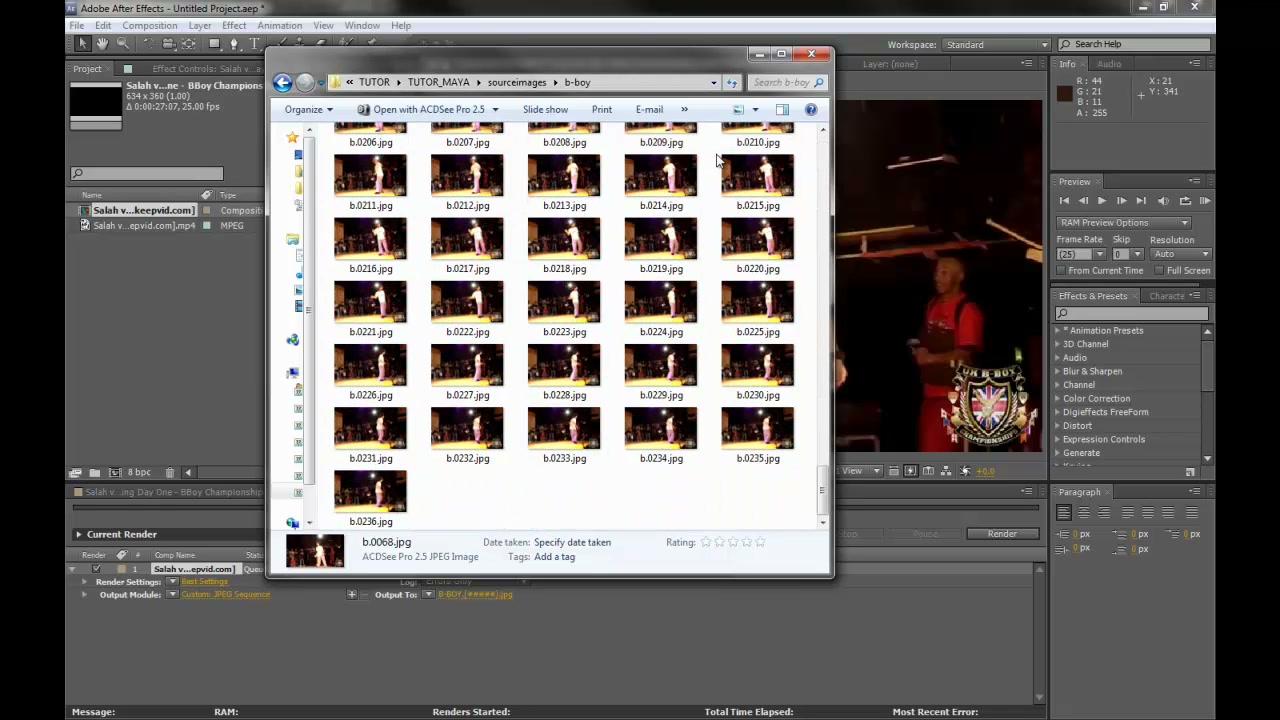Expand the Current Render section
The image size is (1280, 720).
[79, 534]
